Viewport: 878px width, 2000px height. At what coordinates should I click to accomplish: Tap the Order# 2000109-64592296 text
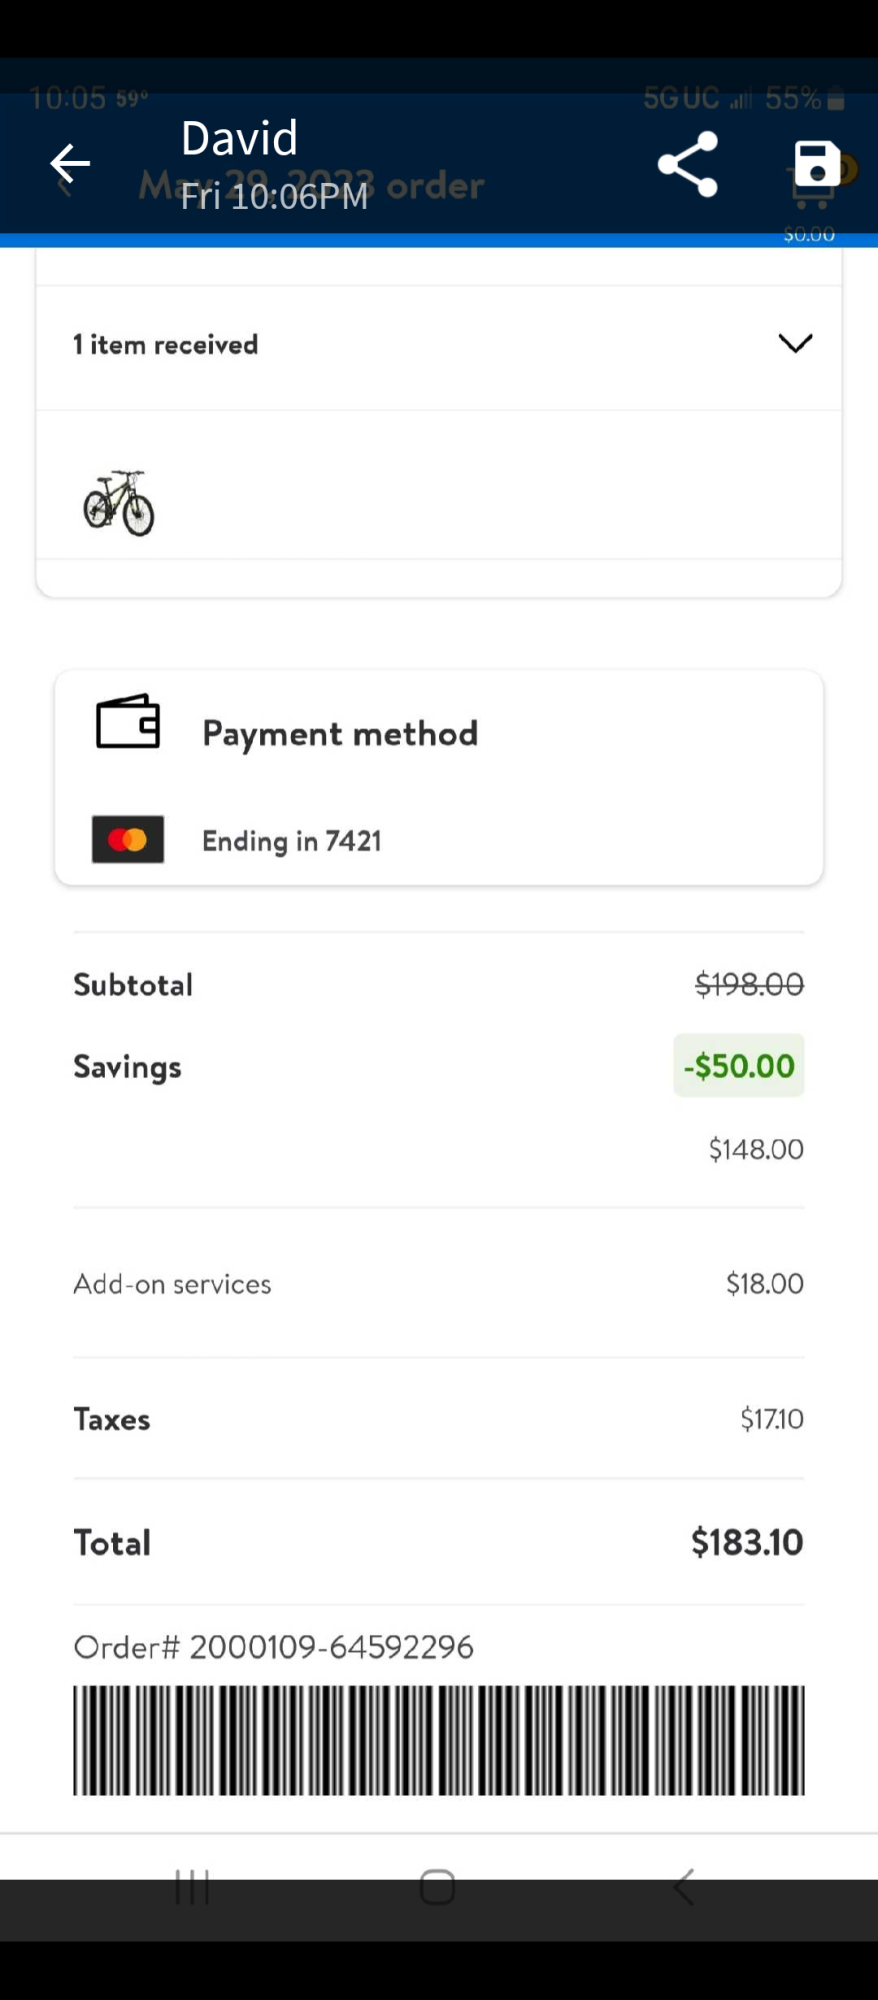click(x=274, y=1647)
